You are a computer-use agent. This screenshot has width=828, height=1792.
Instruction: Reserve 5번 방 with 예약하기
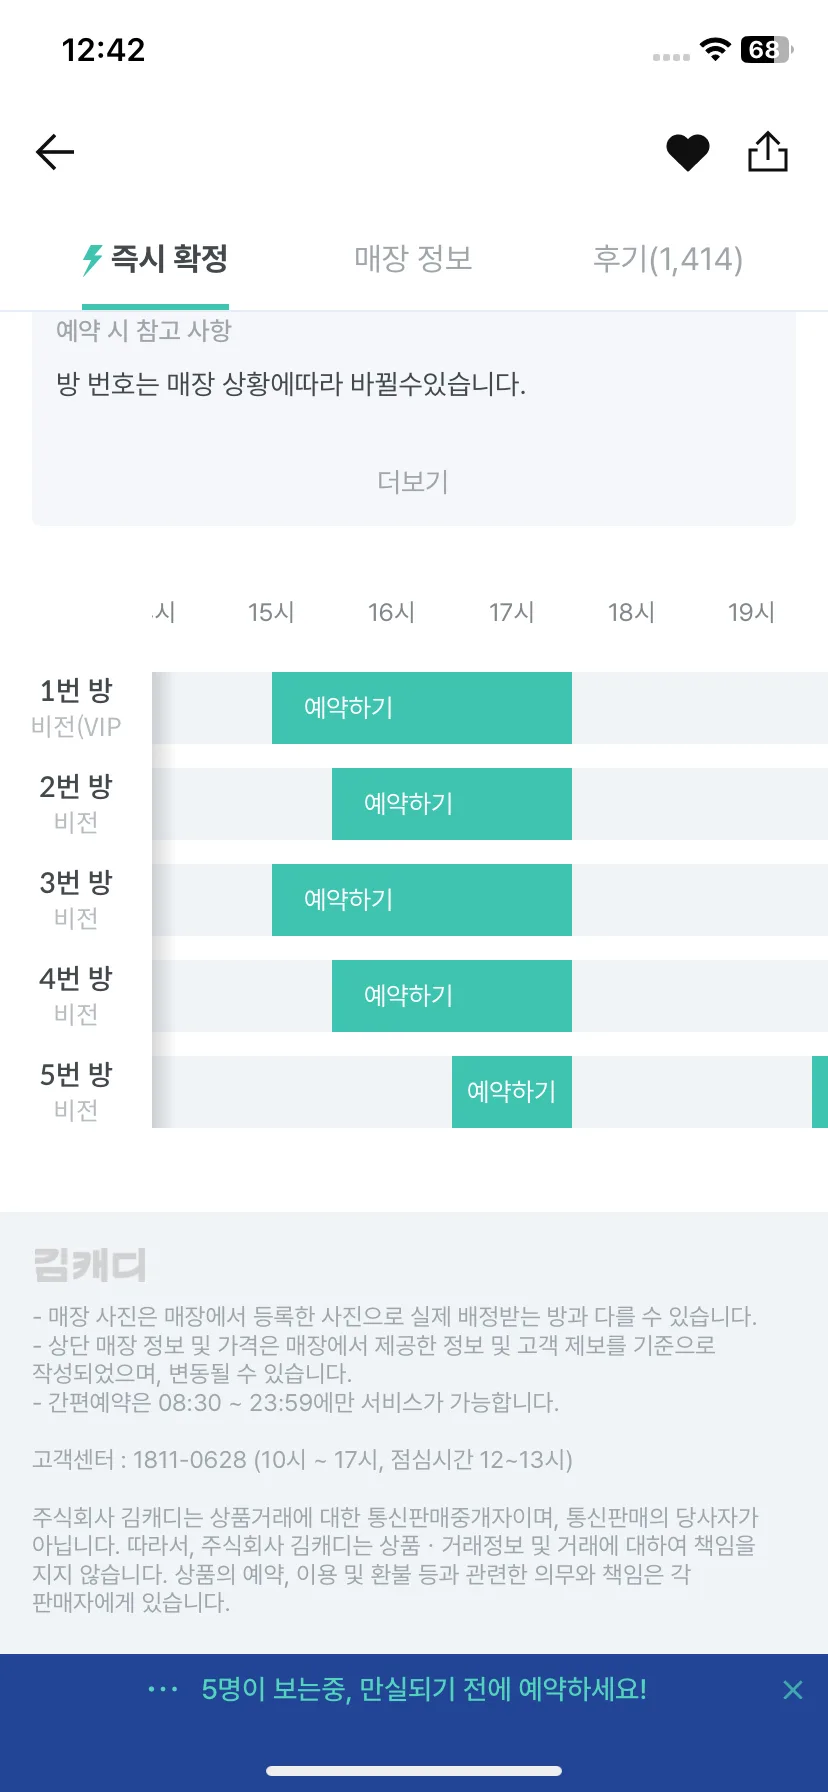pyautogui.click(x=512, y=1092)
